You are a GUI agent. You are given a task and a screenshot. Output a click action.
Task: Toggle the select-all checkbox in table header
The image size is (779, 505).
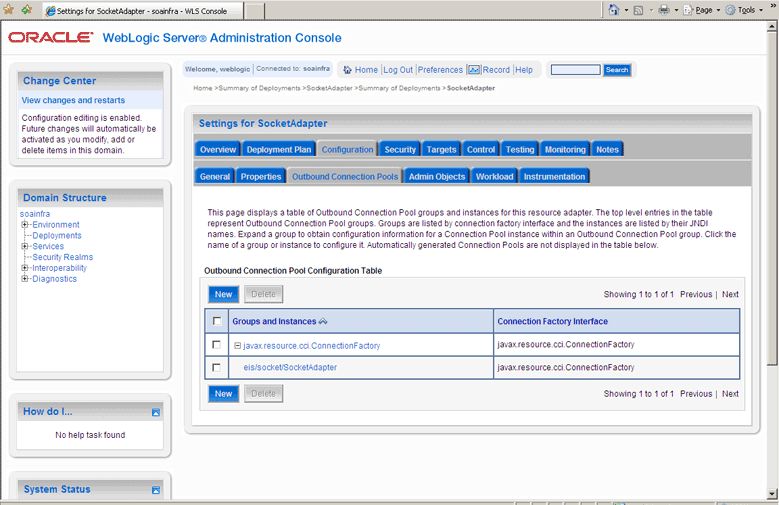point(217,321)
